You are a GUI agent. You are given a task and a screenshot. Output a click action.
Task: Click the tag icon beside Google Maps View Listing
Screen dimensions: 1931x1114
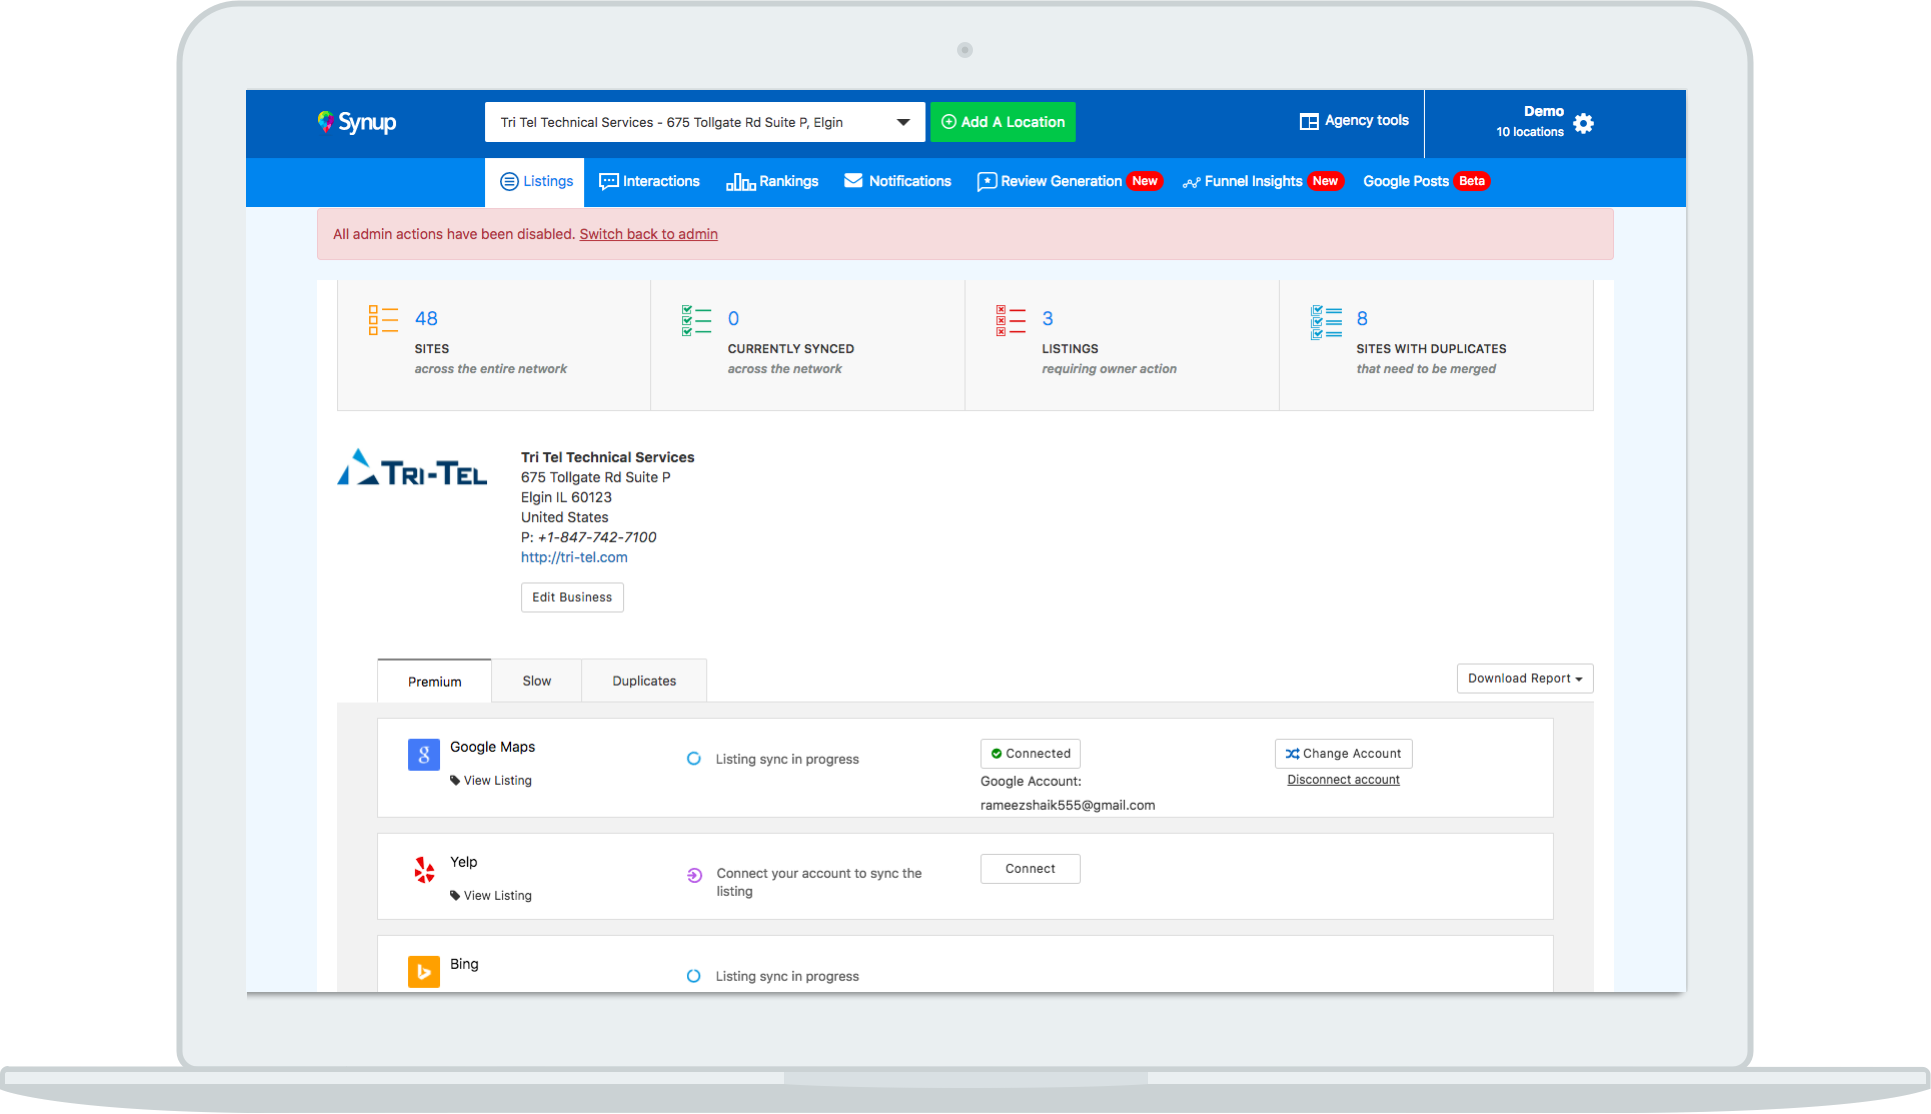[455, 781]
